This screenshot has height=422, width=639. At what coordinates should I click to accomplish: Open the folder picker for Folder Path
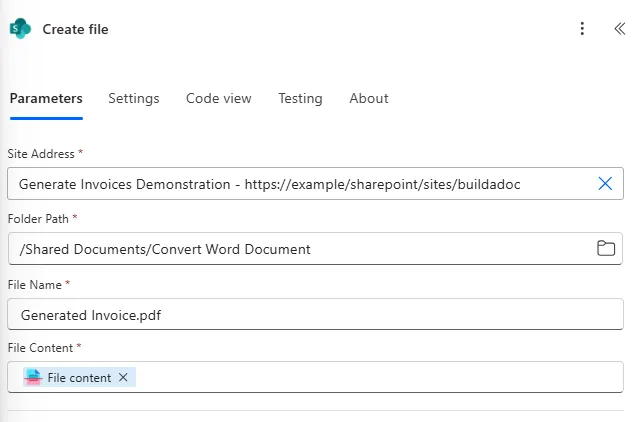coord(606,248)
